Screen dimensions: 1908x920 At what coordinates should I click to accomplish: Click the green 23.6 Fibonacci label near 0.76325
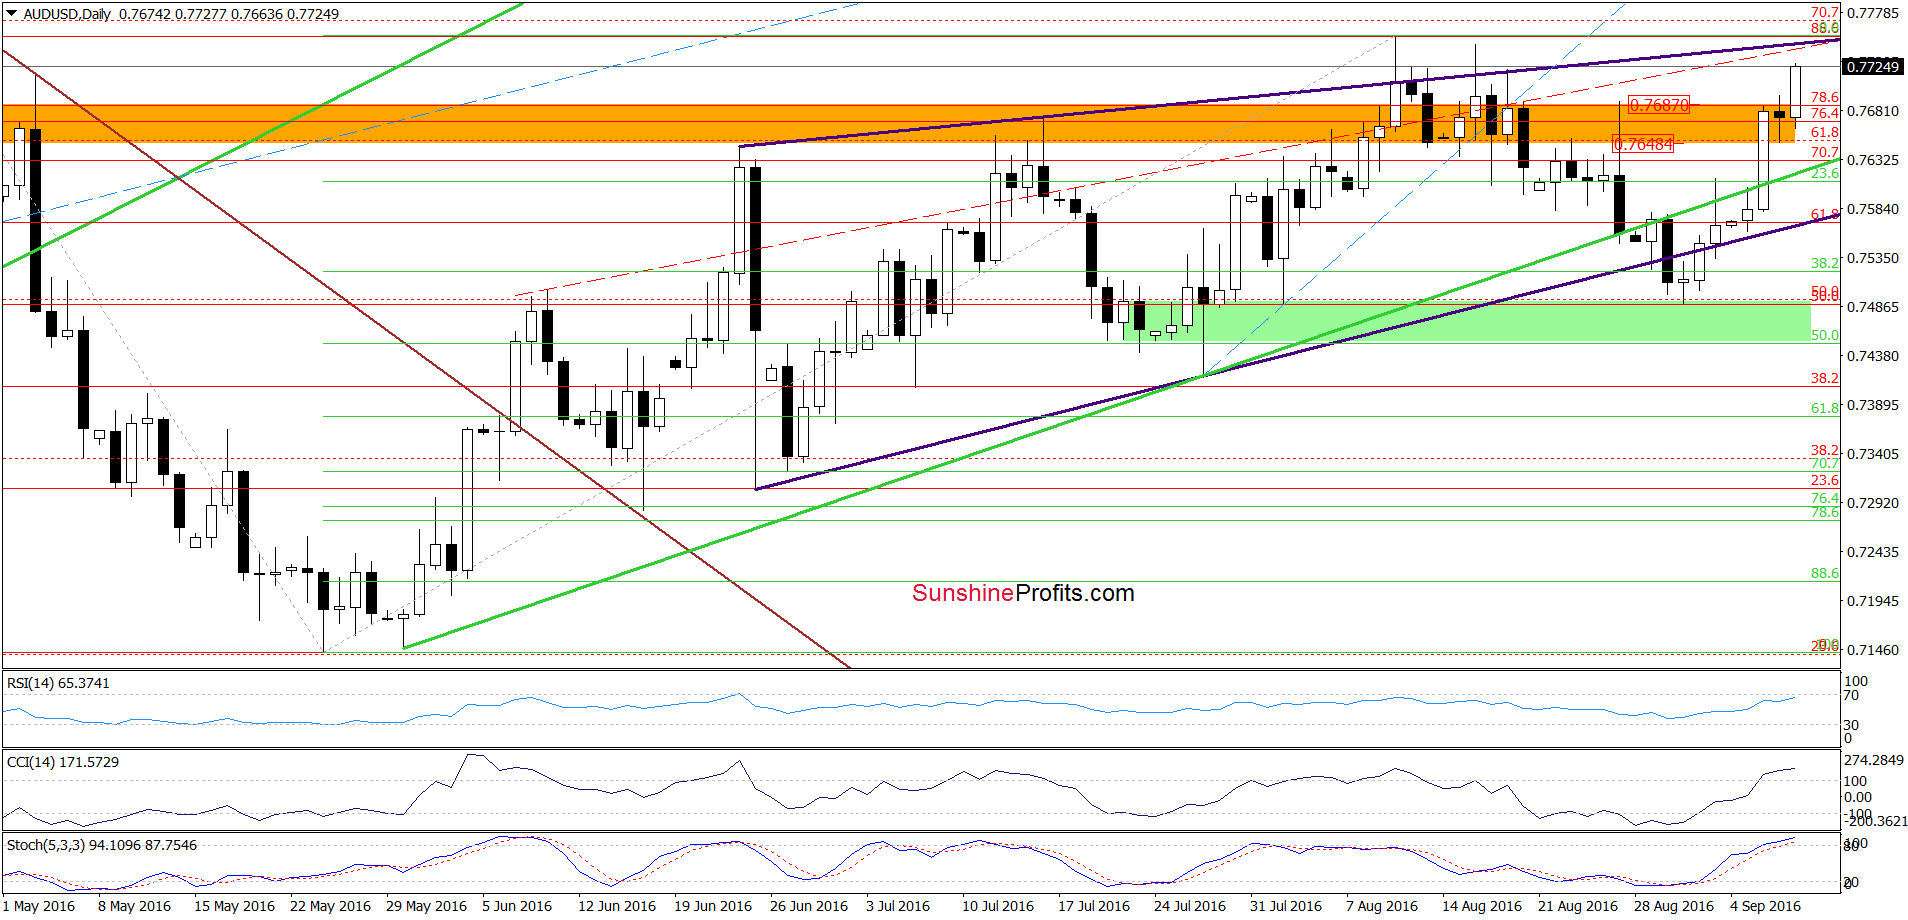(x=1825, y=173)
